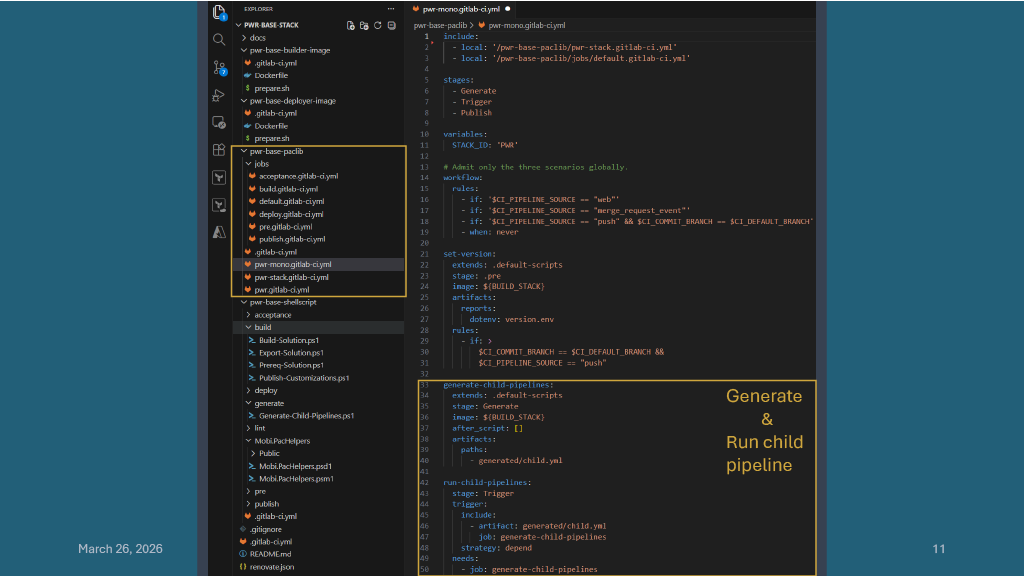The width and height of the screenshot is (1024, 576).
Task: Expand the docs folder
Action: click(x=257, y=37)
